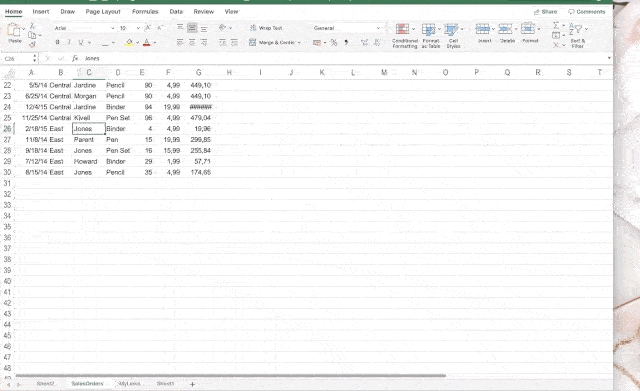Align text left

pyautogui.click(x=180, y=42)
